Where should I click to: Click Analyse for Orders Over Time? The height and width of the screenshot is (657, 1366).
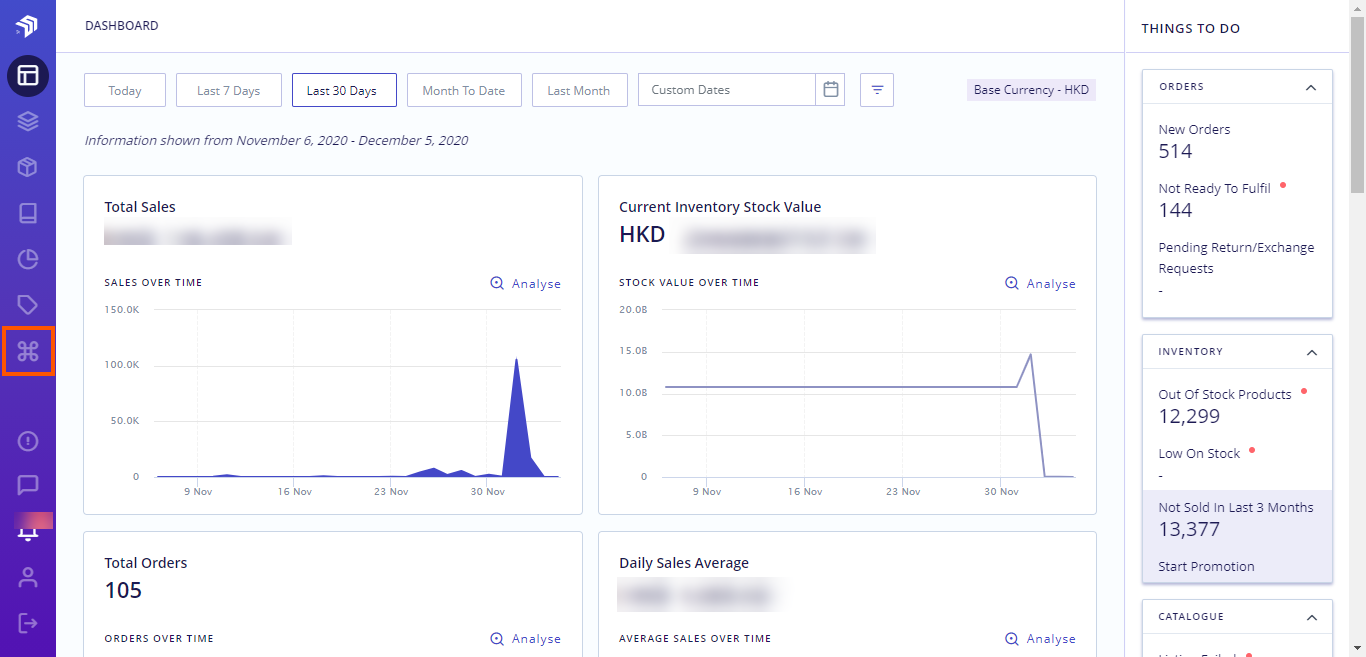tap(526, 639)
